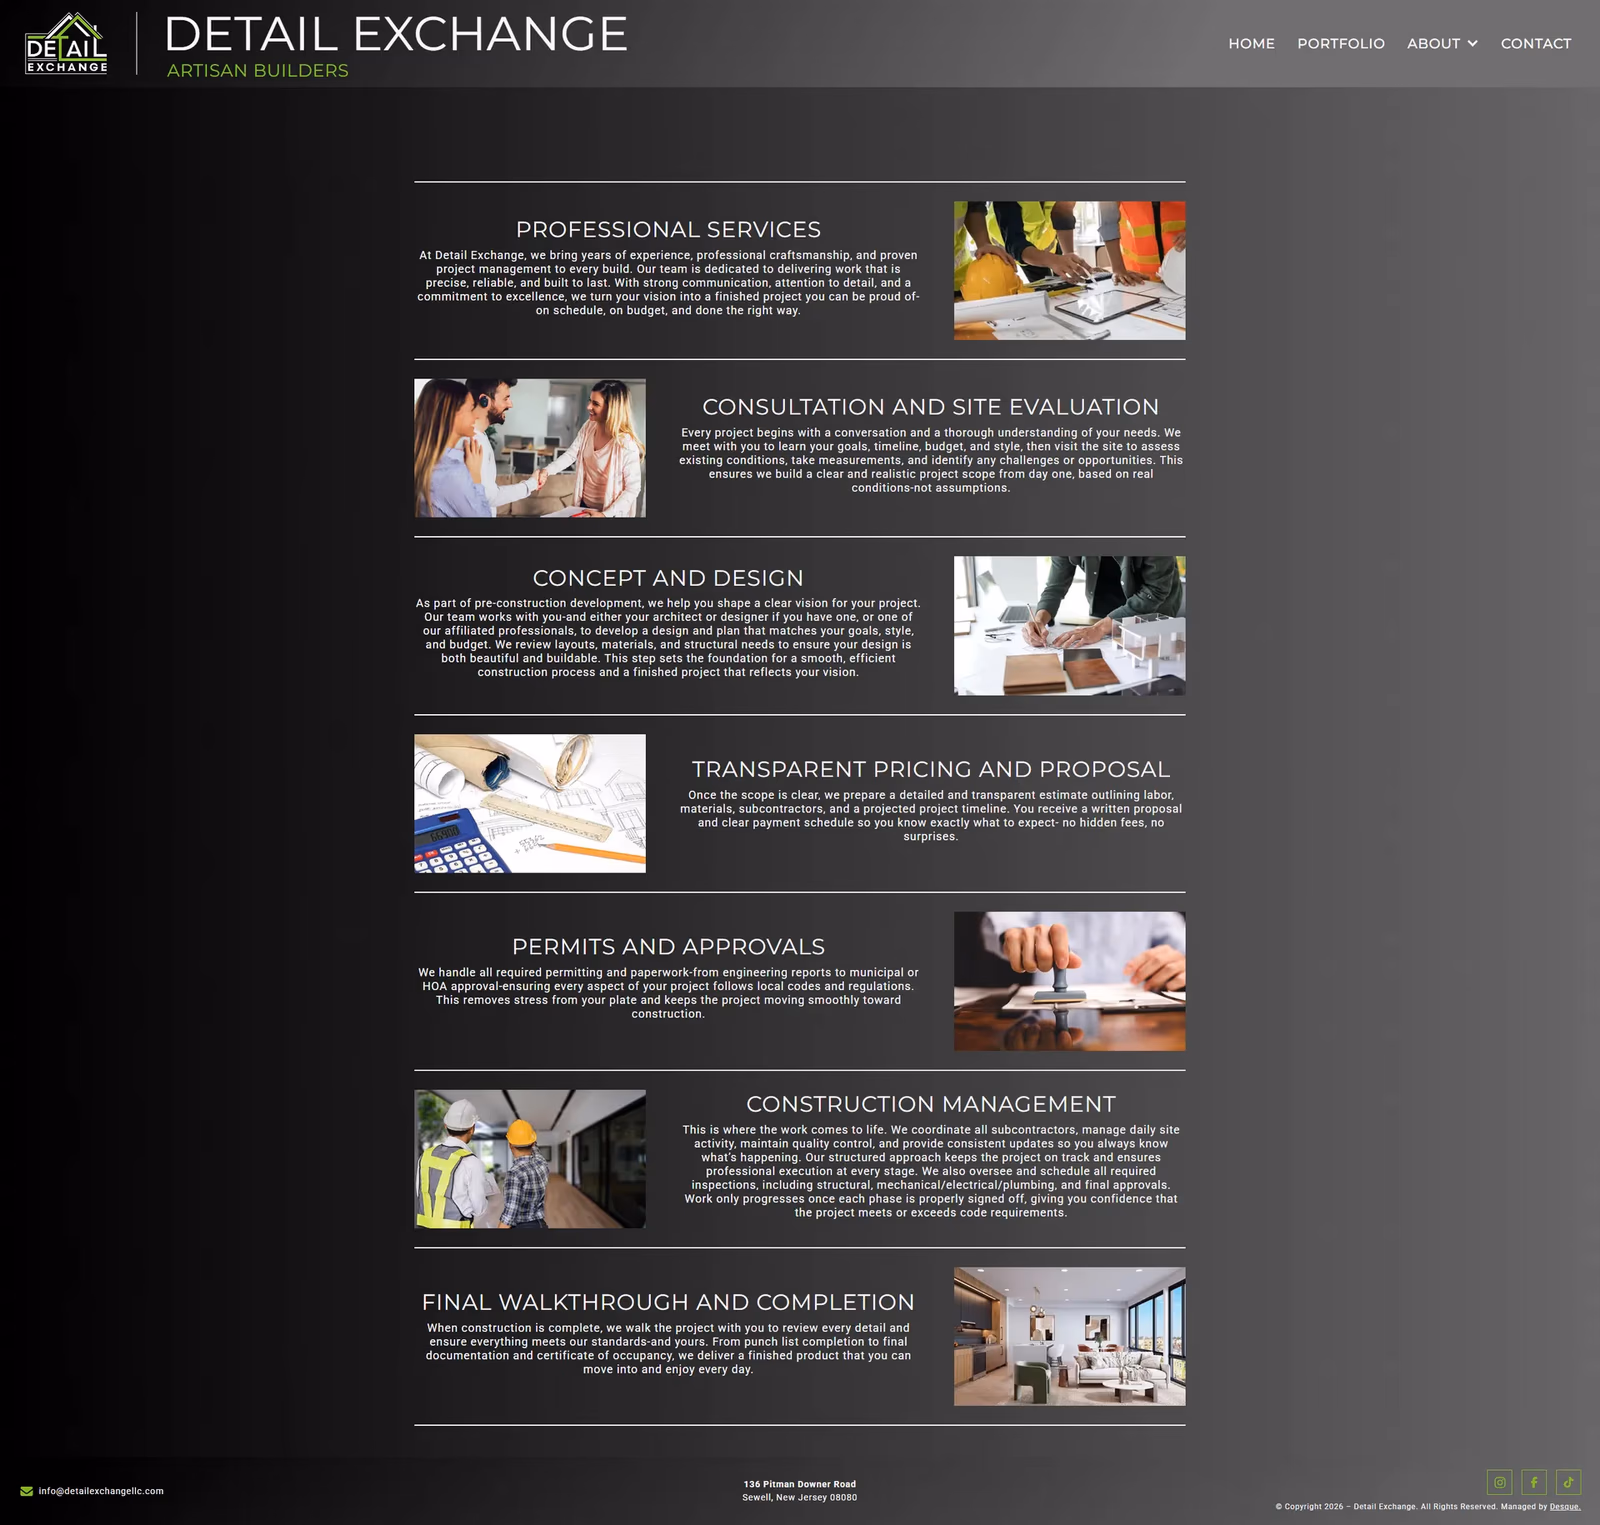Follow the Desque link in the footer
1600x1525 pixels.
pyautogui.click(x=1565, y=1507)
